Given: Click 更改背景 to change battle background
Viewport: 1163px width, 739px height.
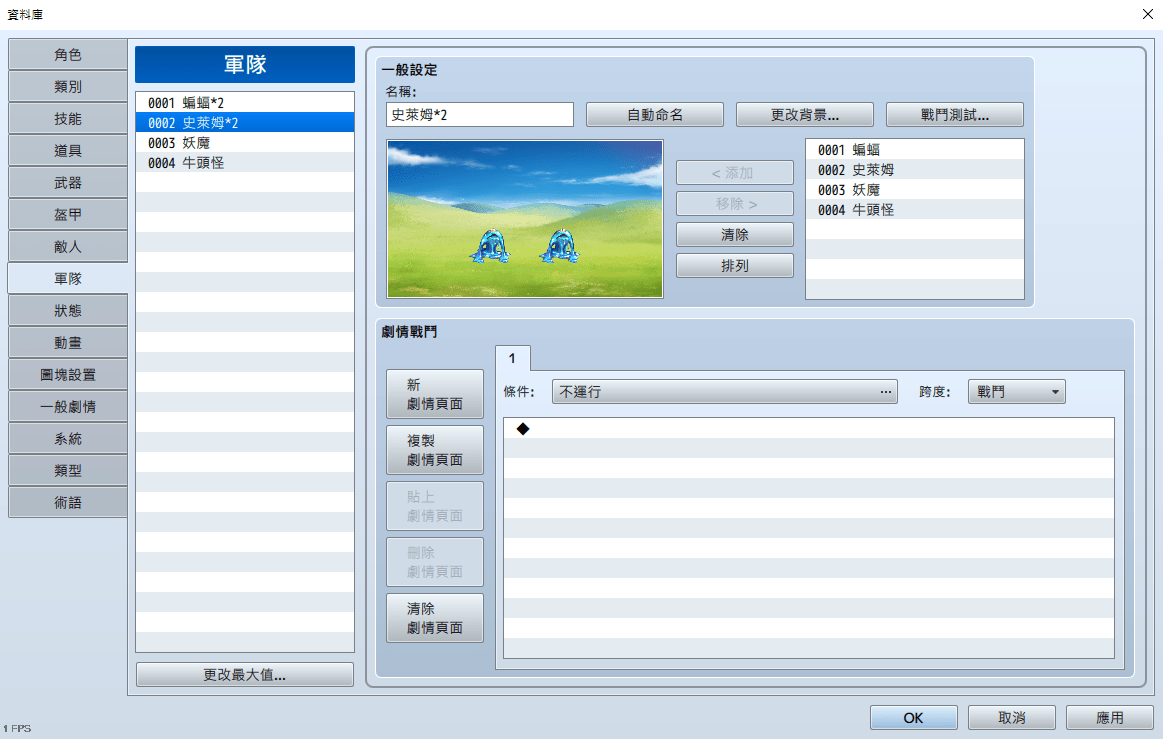Looking at the screenshot, I should [804, 115].
